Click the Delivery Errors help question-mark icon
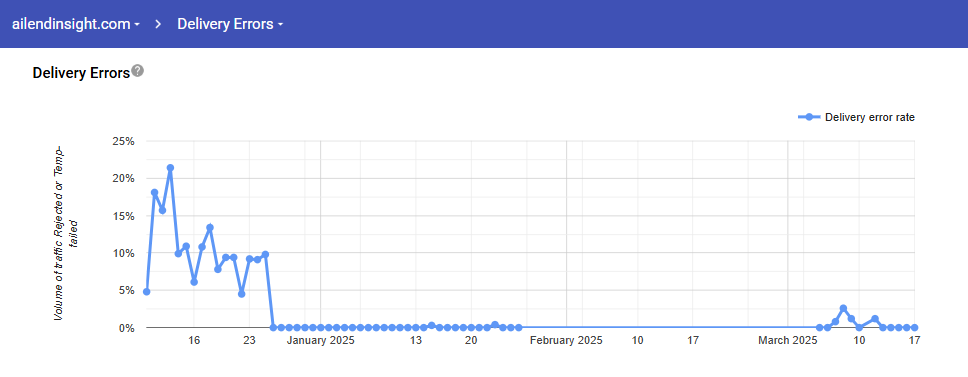 pyautogui.click(x=138, y=71)
